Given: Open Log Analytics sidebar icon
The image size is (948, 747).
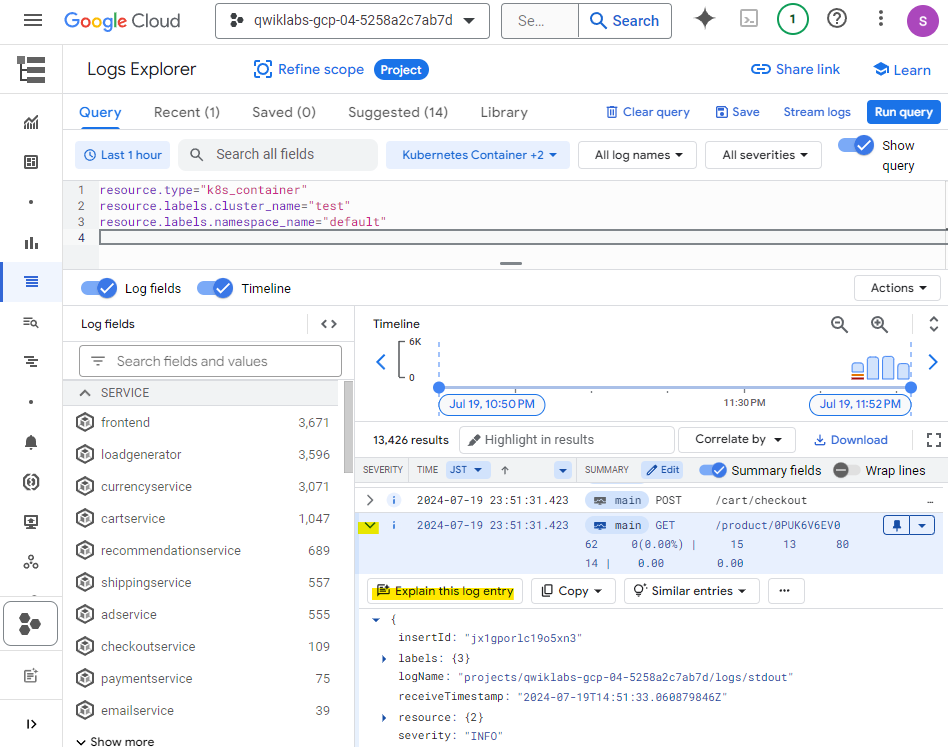Looking at the screenshot, I should coord(31,322).
